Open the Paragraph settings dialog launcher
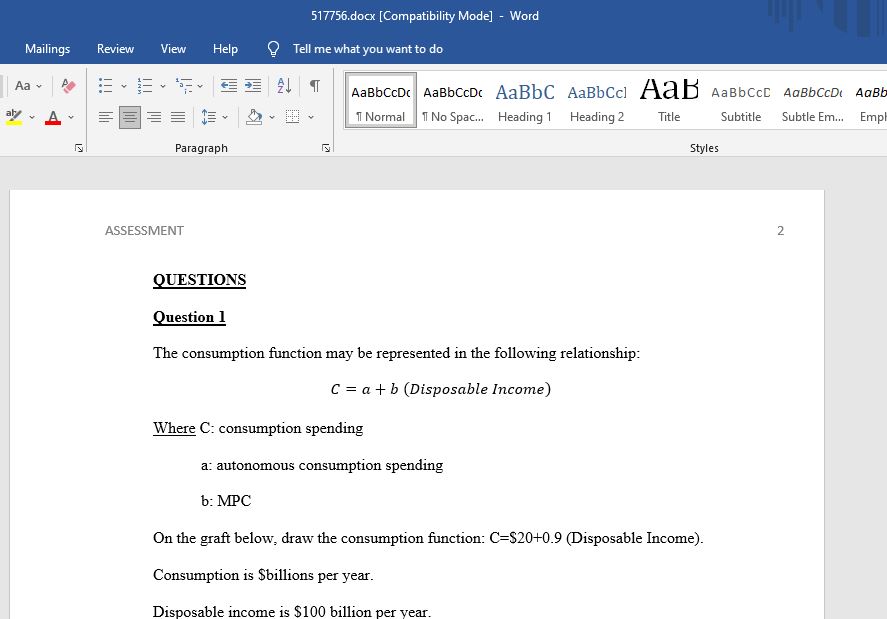 [x=326, y=148]
